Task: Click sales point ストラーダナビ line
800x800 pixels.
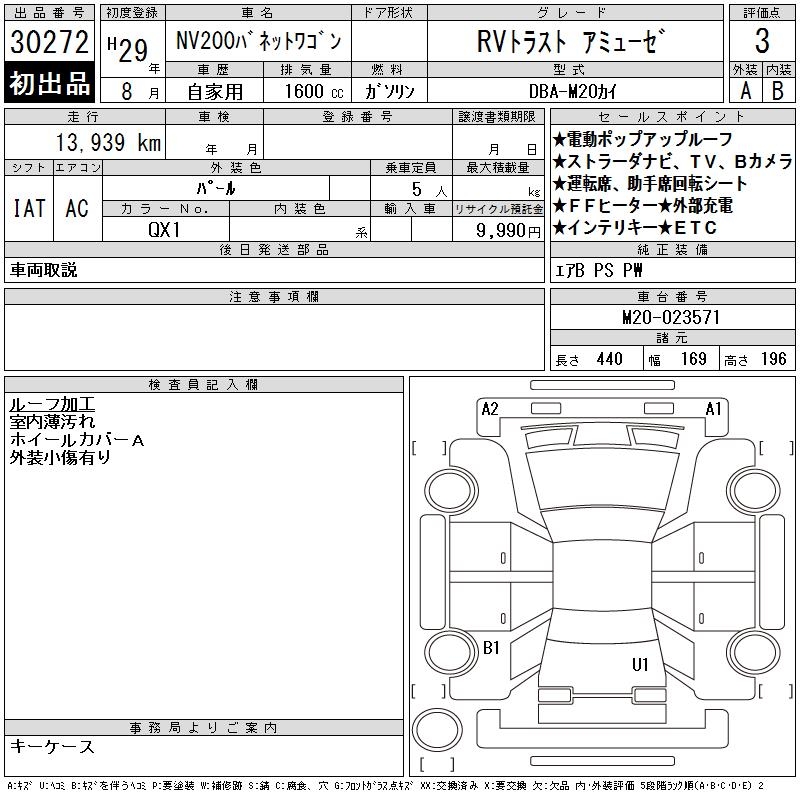Action: tap(672, 161)
